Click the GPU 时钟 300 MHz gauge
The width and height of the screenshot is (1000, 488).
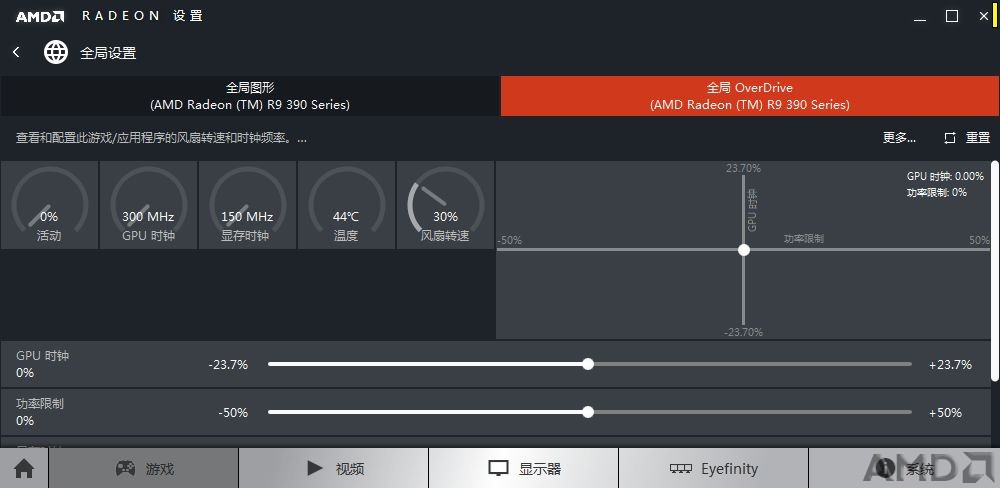pyautogui.click(x=149, y=205)
